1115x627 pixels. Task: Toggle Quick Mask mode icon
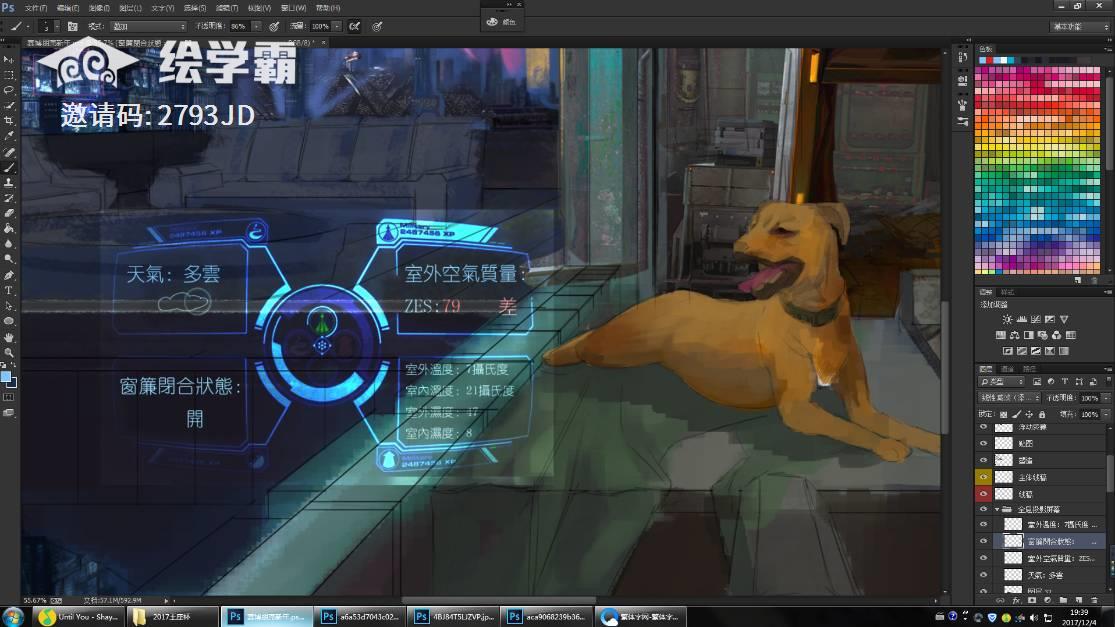pos(9,397)
